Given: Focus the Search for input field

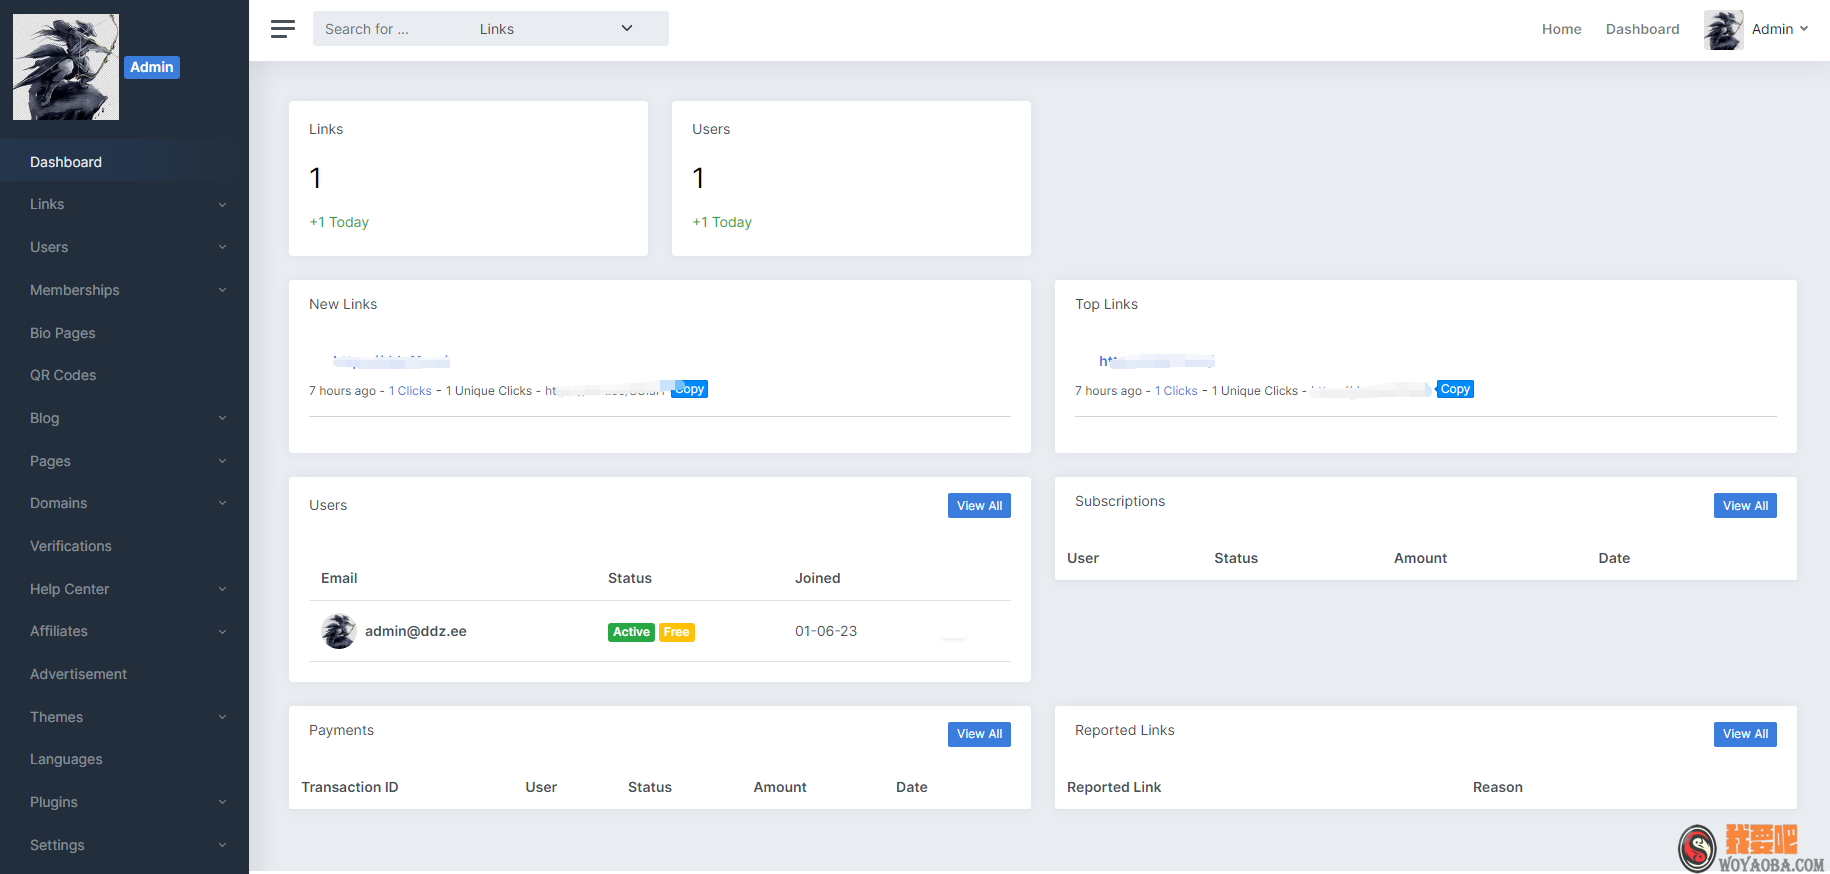Looking at the screenshot, I should click(x=390, y=29).
